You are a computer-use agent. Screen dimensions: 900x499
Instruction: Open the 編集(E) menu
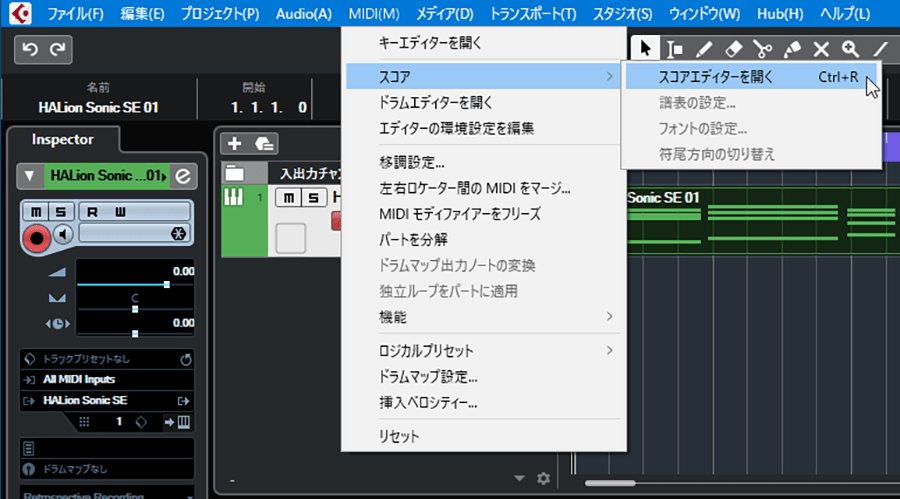[142, 14]
